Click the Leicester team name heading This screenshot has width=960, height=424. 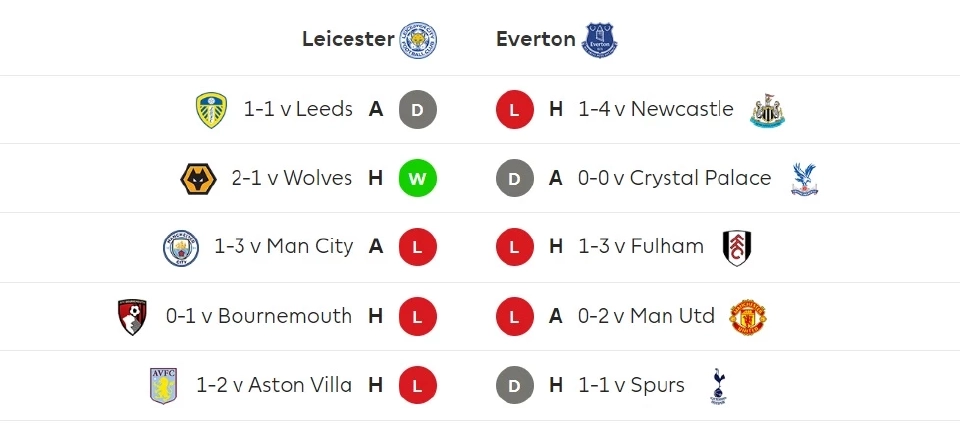tap(348, 40)
